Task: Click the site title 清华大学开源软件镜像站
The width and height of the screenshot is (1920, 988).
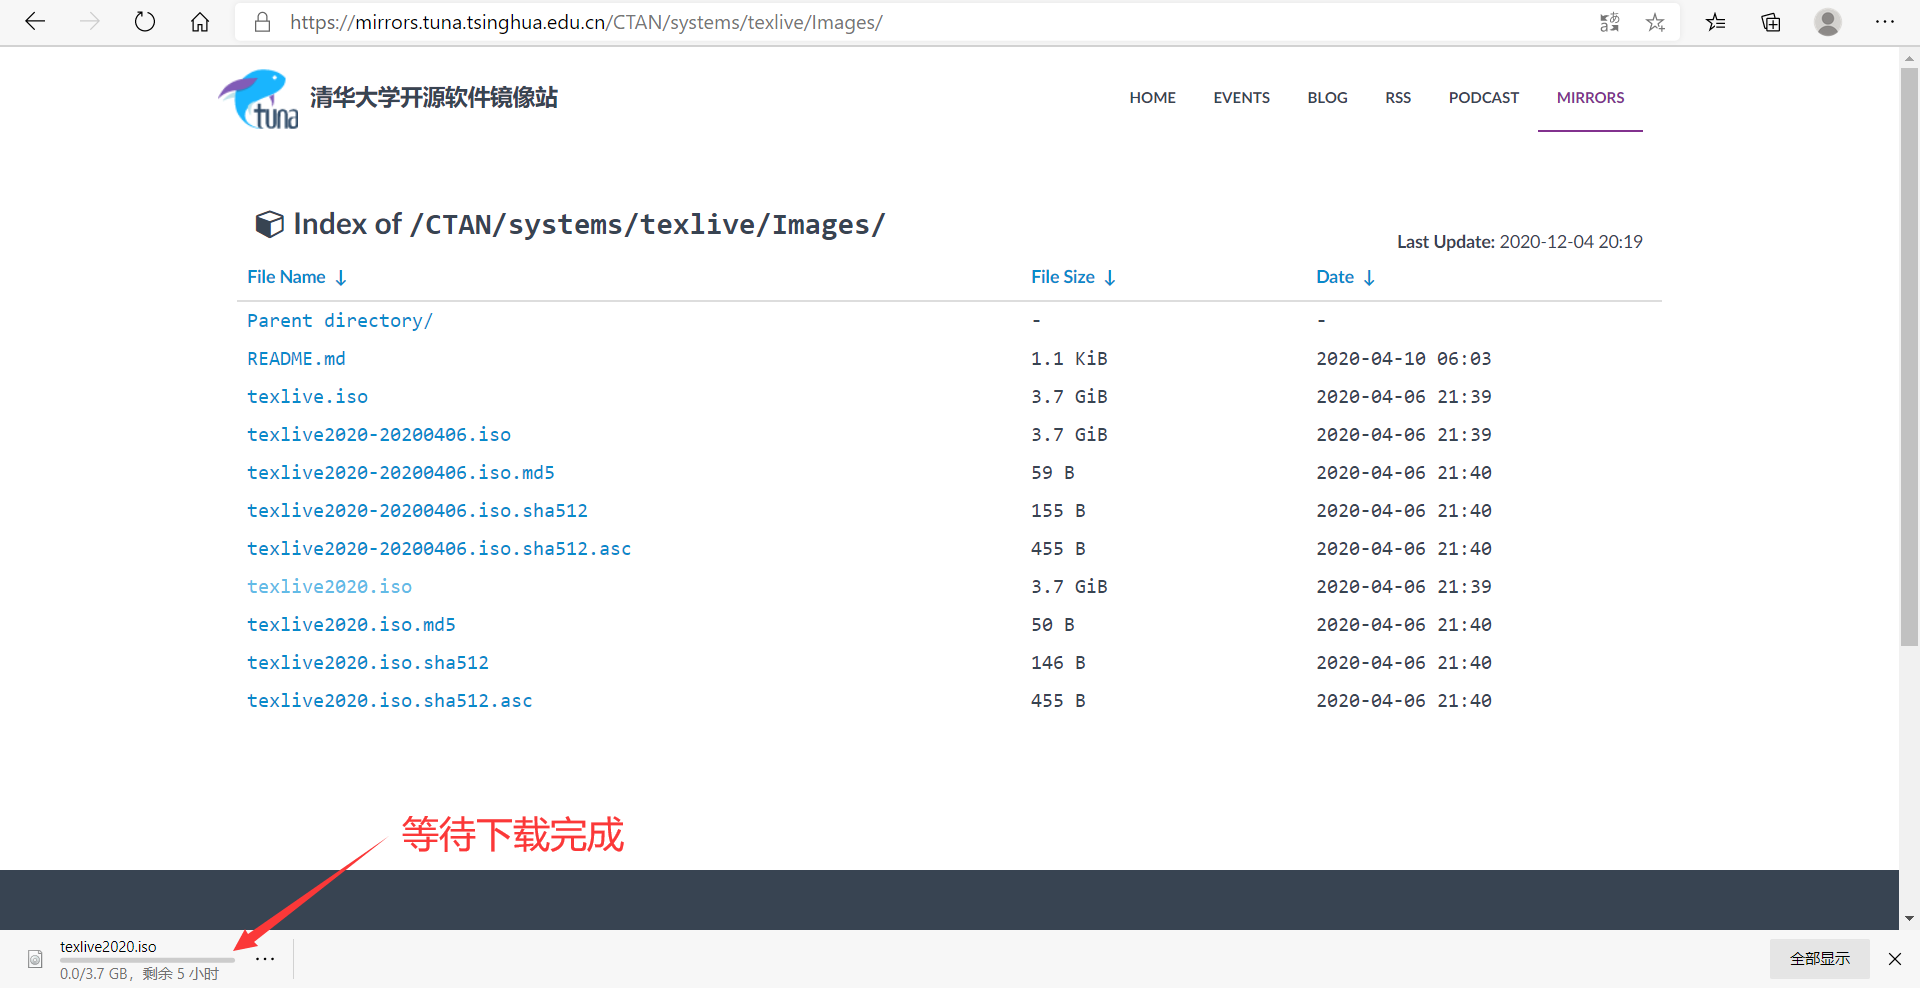Action: pos(434,98)
